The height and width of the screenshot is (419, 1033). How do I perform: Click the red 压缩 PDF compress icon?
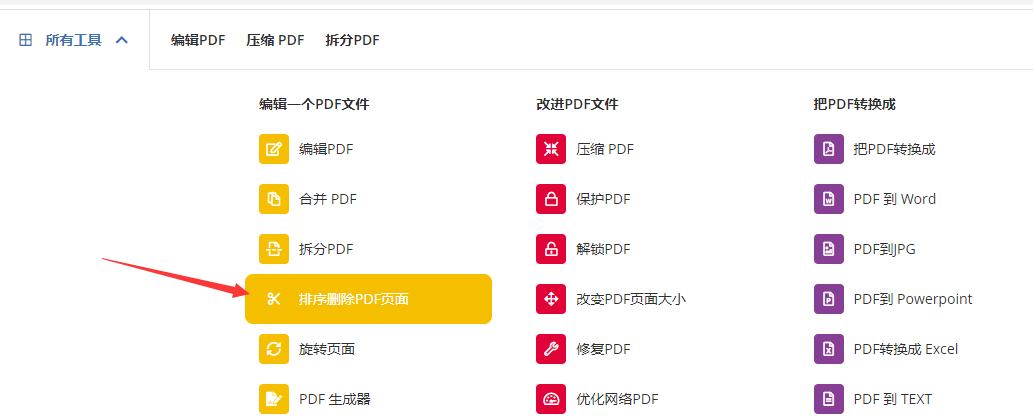[551, 149]
